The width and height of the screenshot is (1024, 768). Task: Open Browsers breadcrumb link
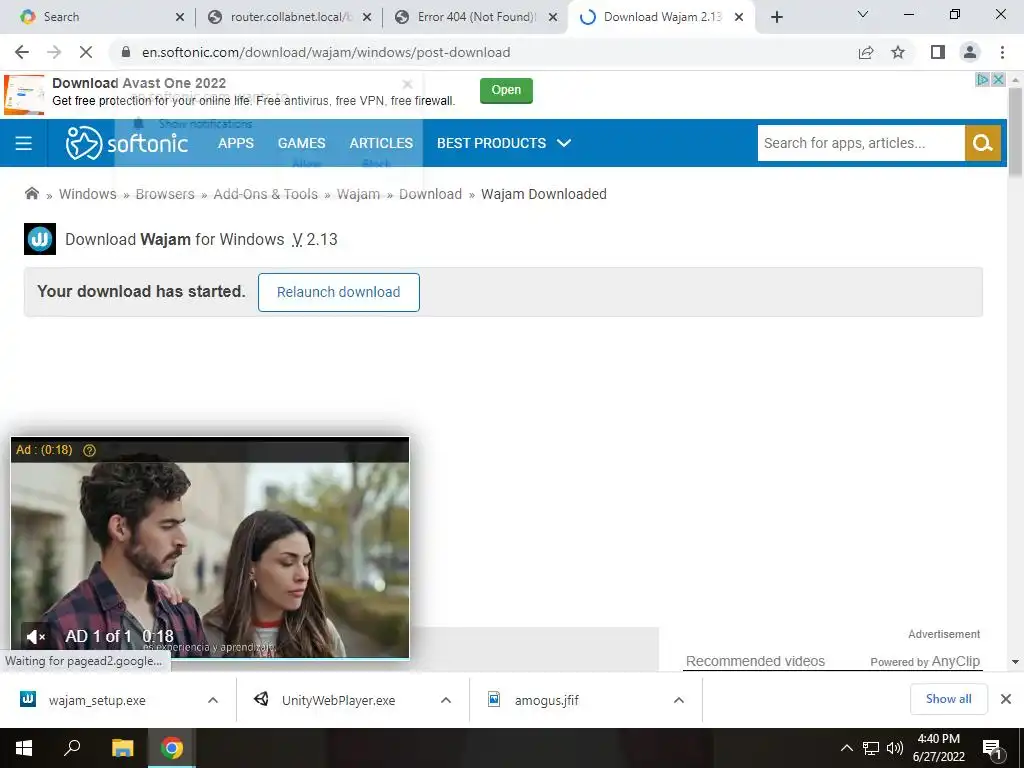pos(165,194)
